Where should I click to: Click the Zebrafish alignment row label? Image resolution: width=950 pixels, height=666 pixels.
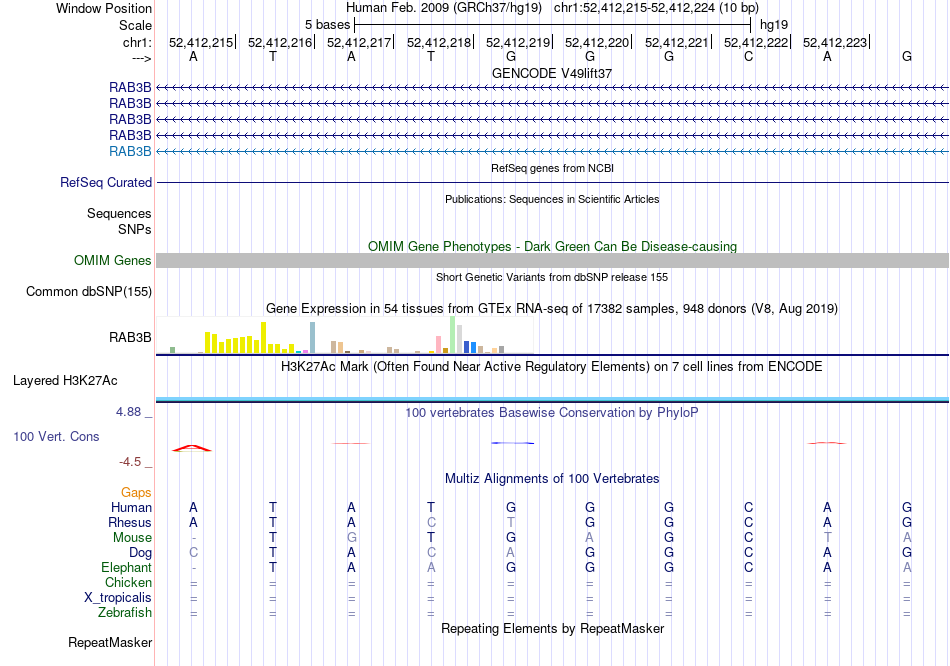tap(125, 613)
